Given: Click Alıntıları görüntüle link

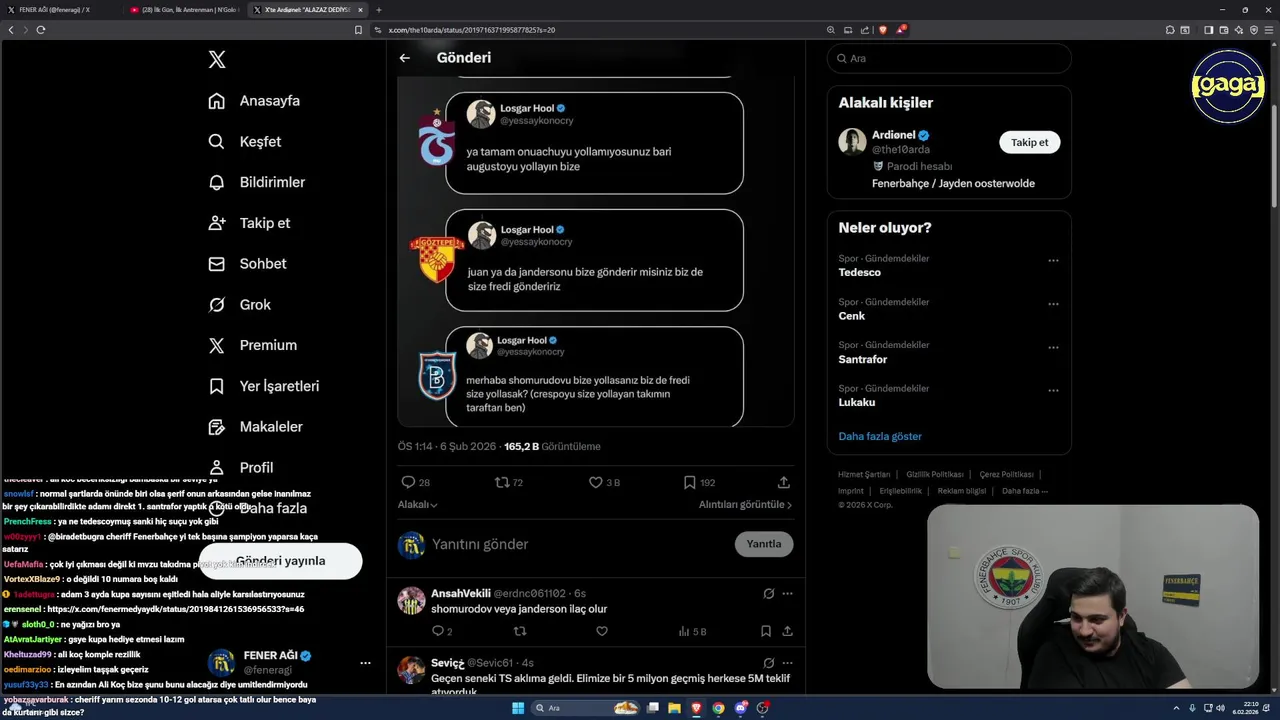Looking at the screenshot, I should [x=745, y=505].
